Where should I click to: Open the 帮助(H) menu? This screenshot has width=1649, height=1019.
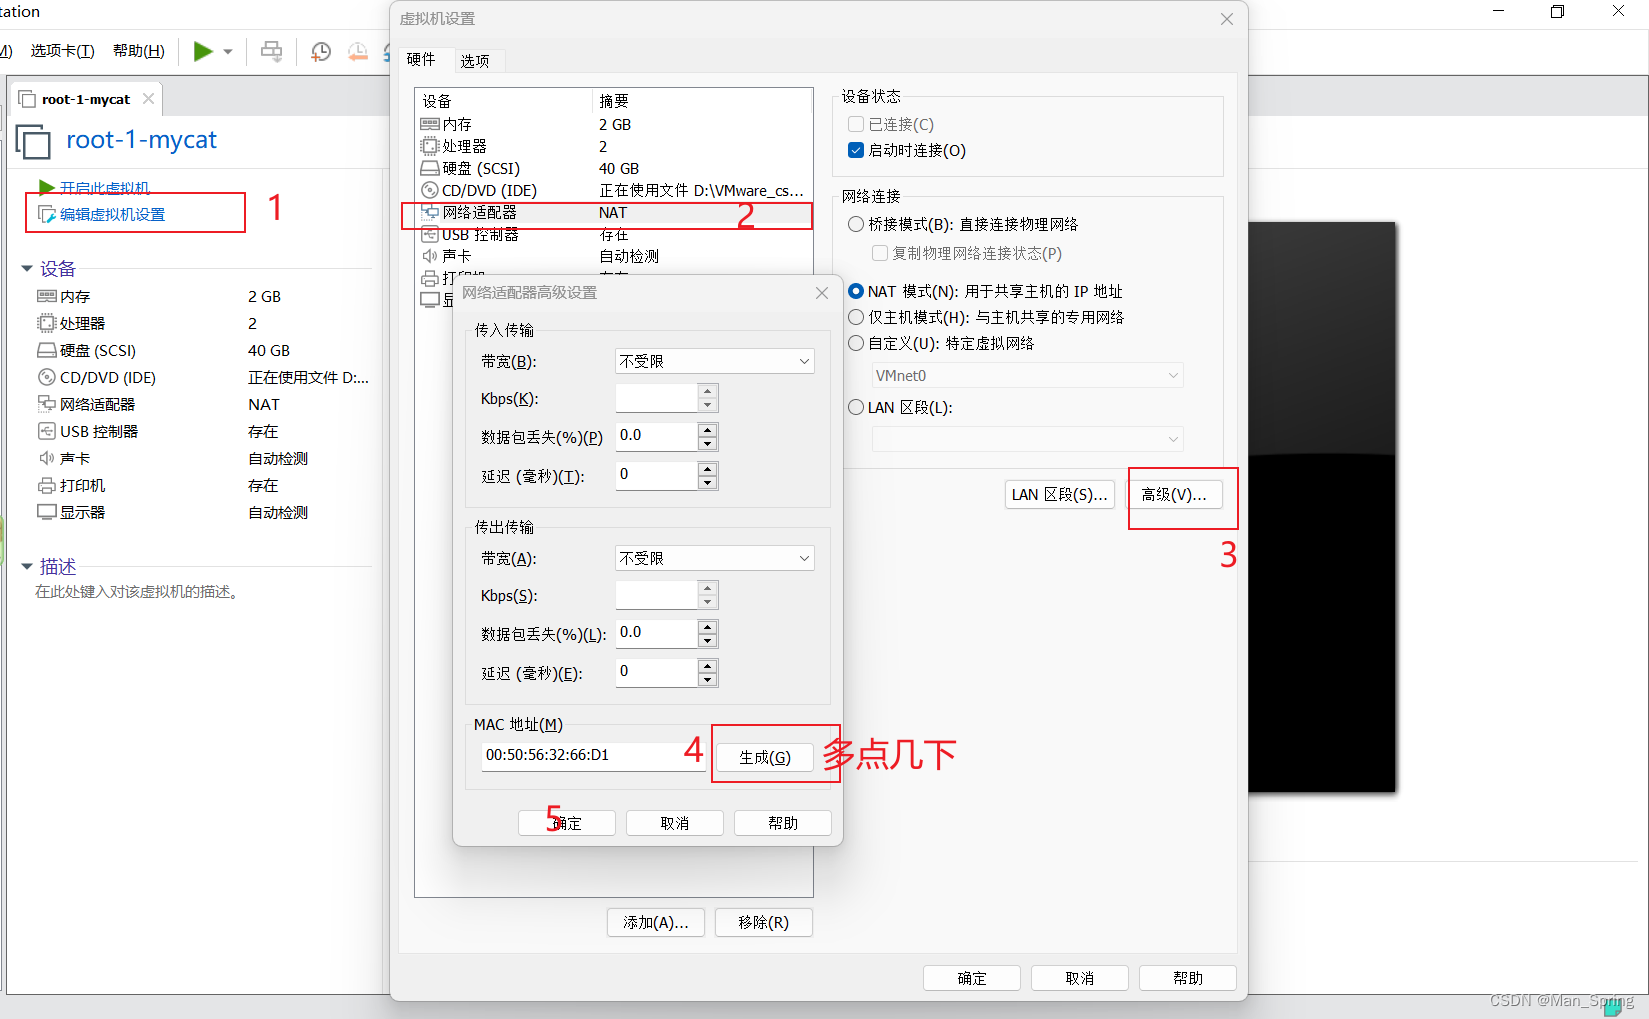click(x=139, y=51)
